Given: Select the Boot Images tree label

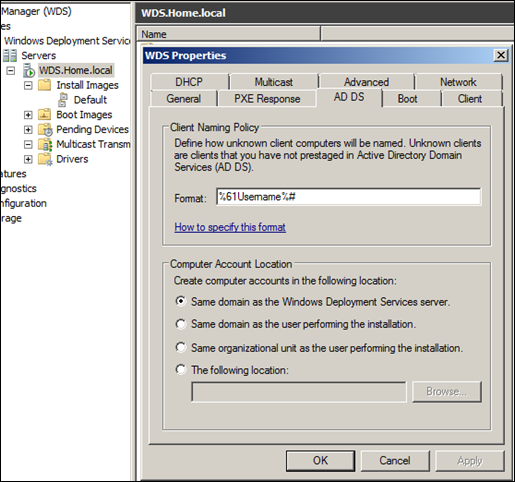Looking at the screenshot, I should 84,115.
